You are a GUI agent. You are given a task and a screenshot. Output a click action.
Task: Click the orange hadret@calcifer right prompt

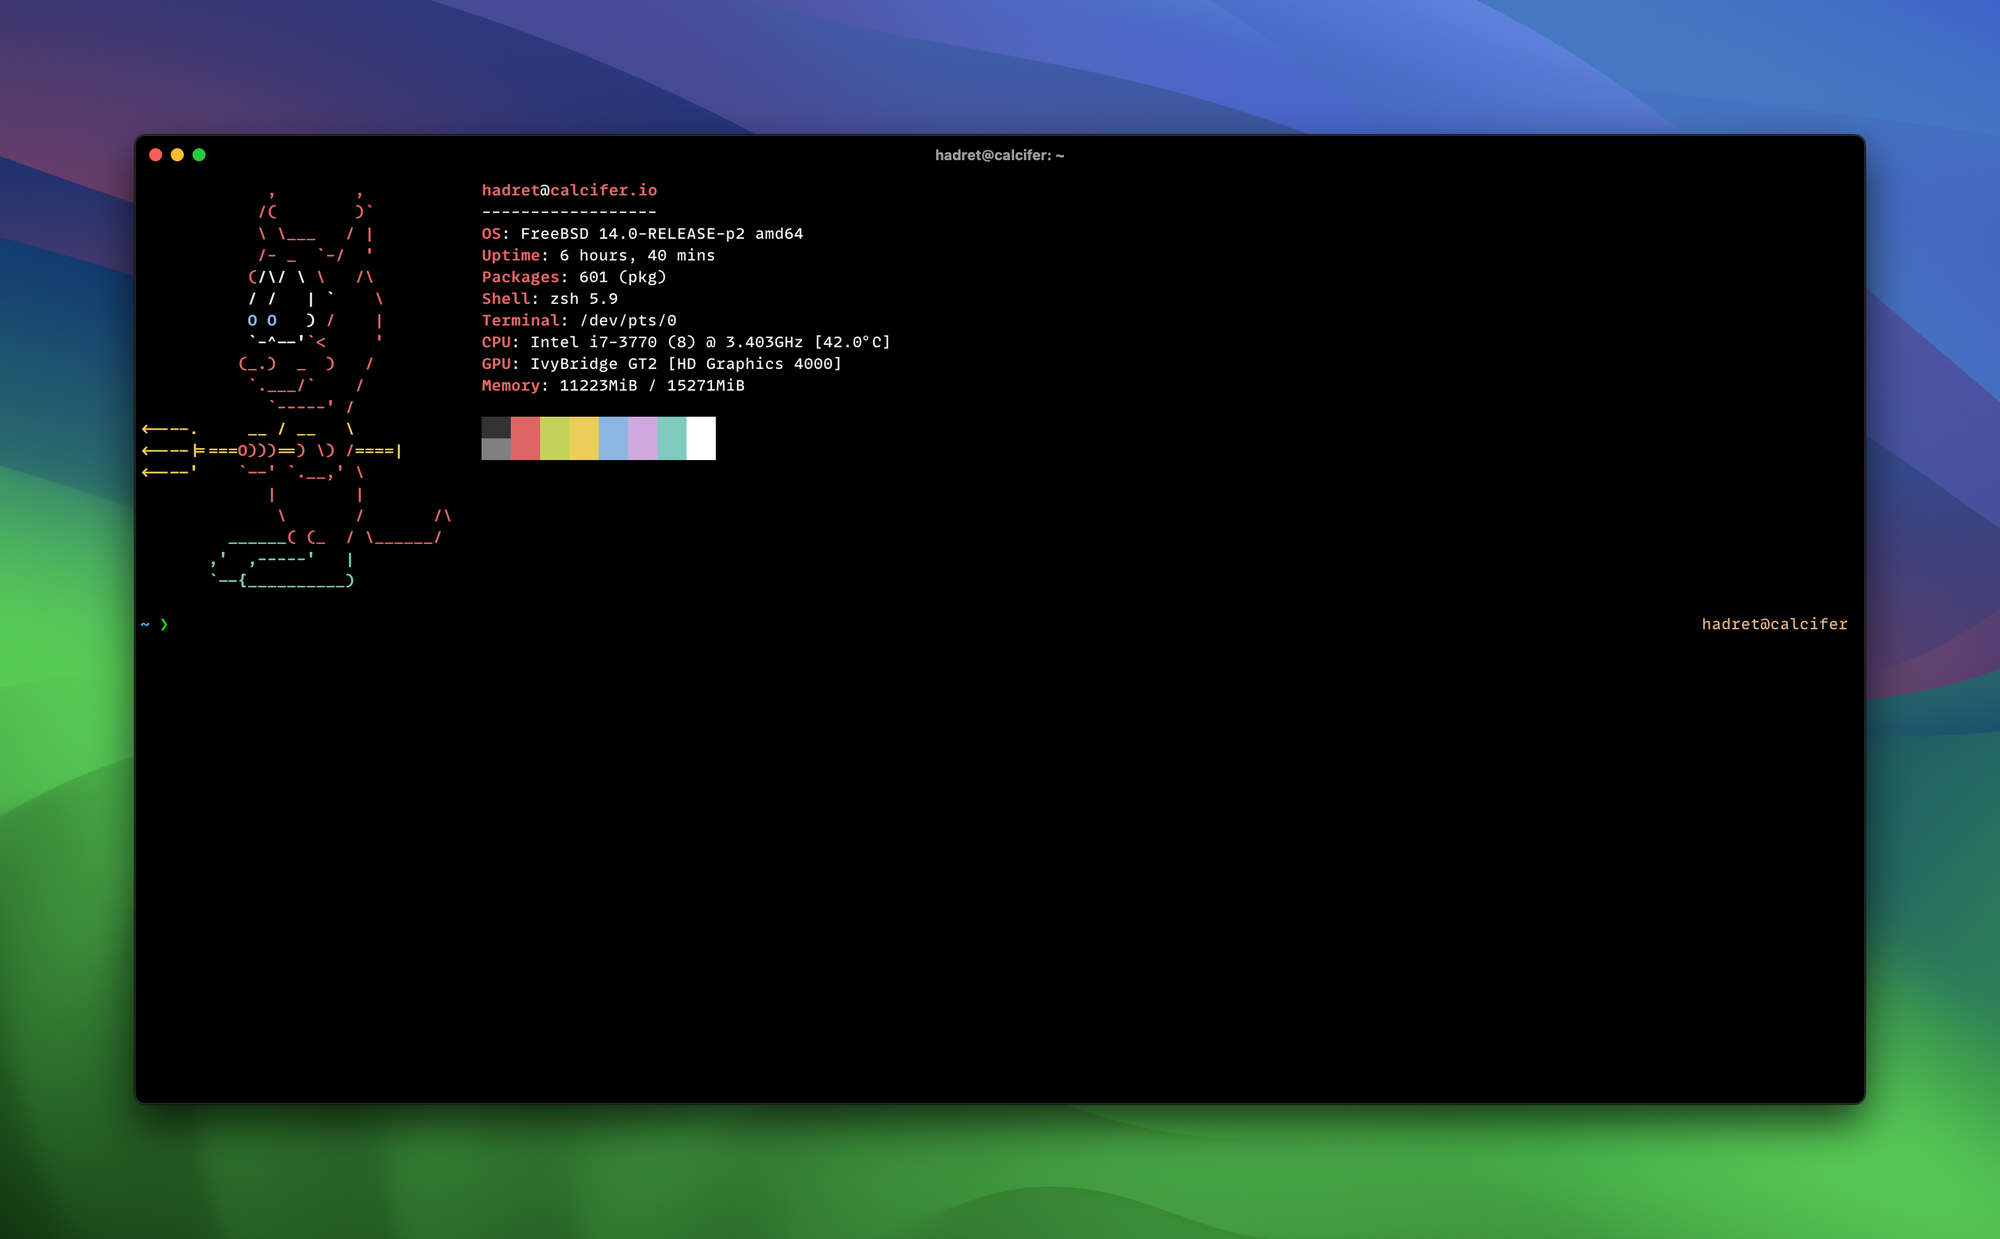pos(1774,624)
